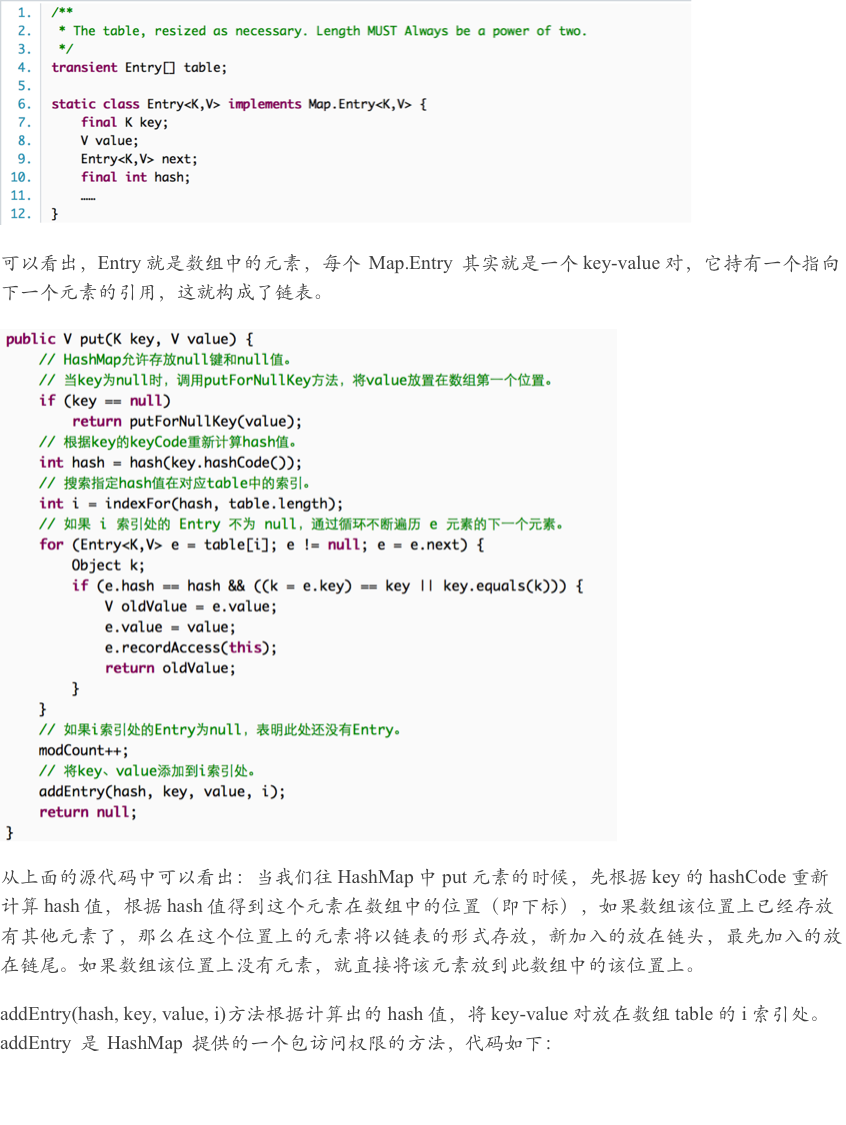Click 'return oldValue;' line
Screen dimensions: 846x1125
[170, 668]
